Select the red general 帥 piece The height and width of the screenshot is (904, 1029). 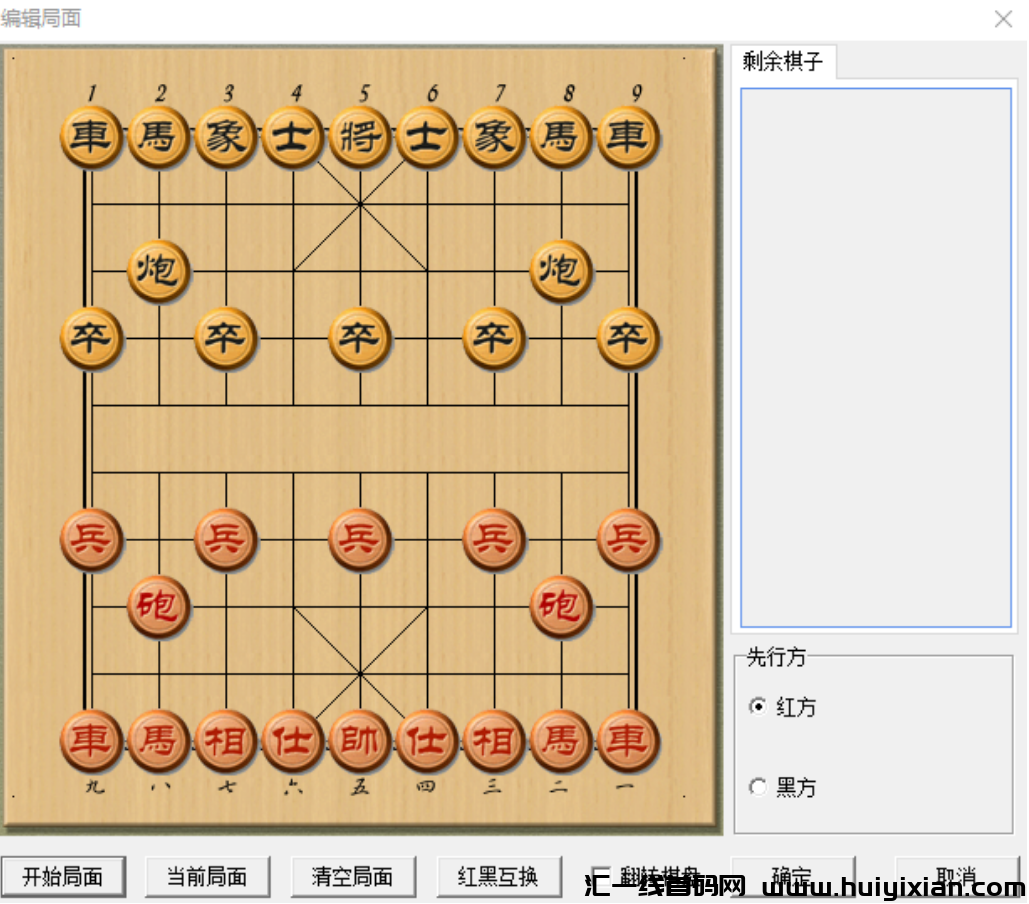pyautogui.click(x=359, y=741)
